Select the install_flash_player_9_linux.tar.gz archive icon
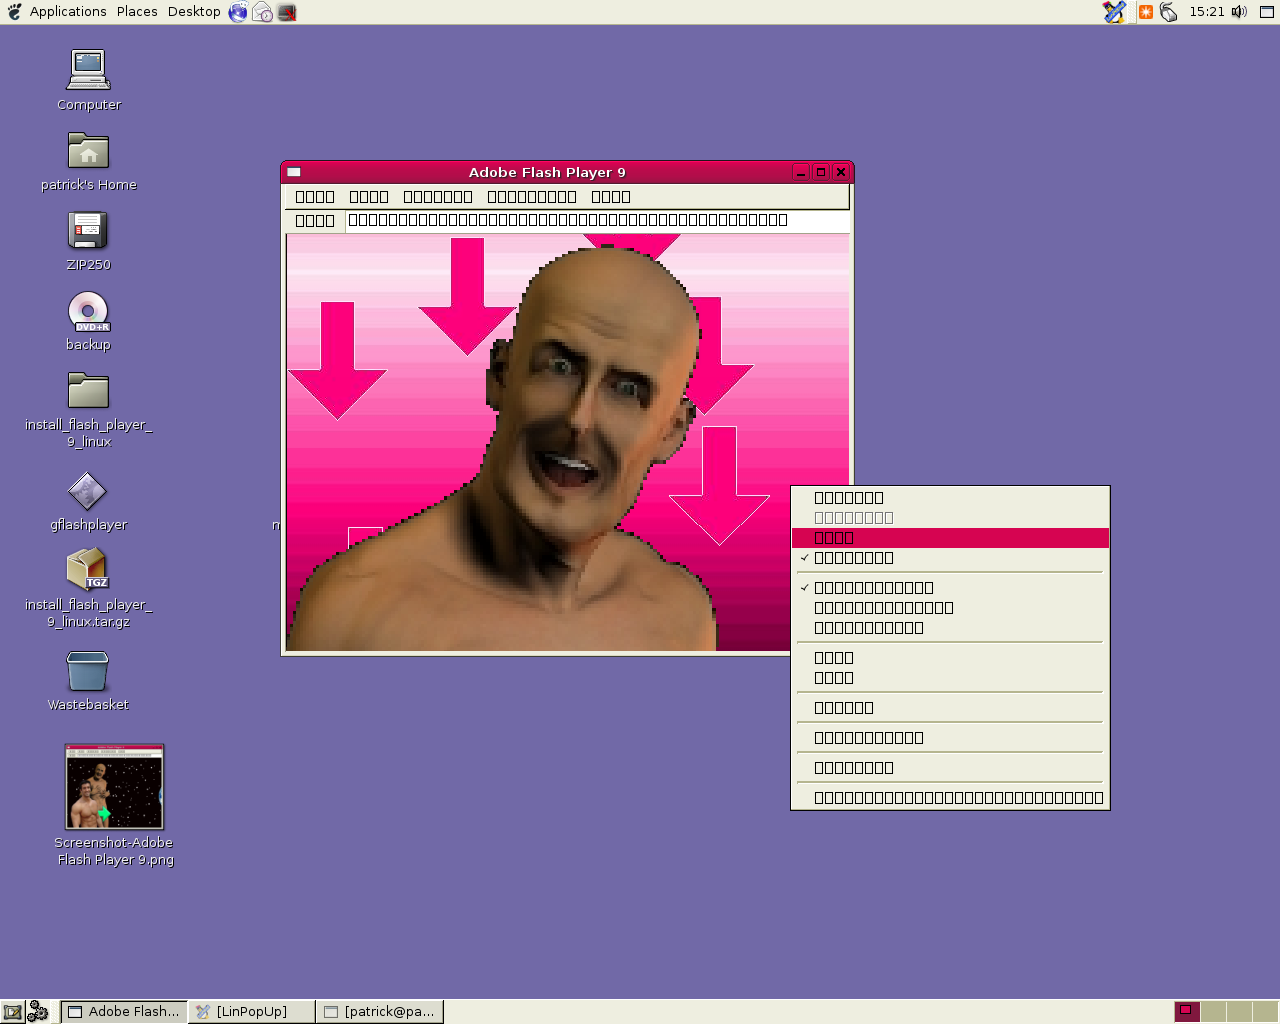The height and width of the screenshot is (1024, 1280). (88, 569)
